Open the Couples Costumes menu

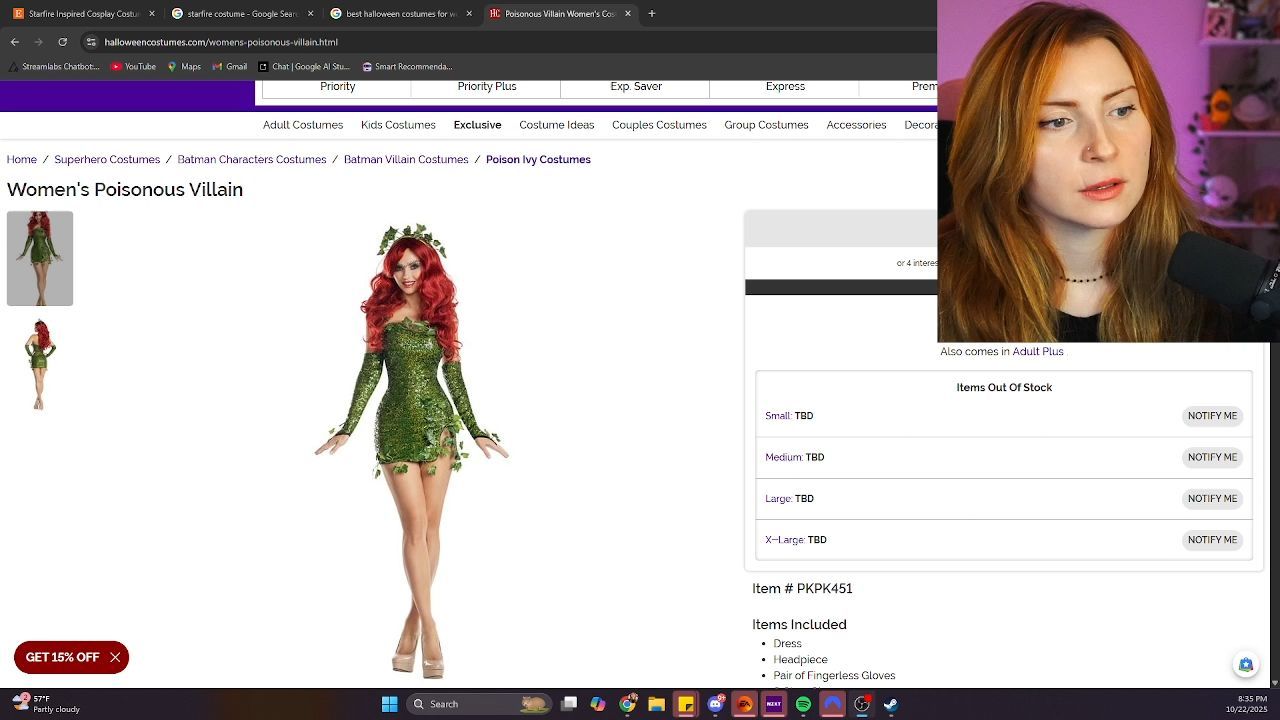pyautogui.click(x=659, y=125)
